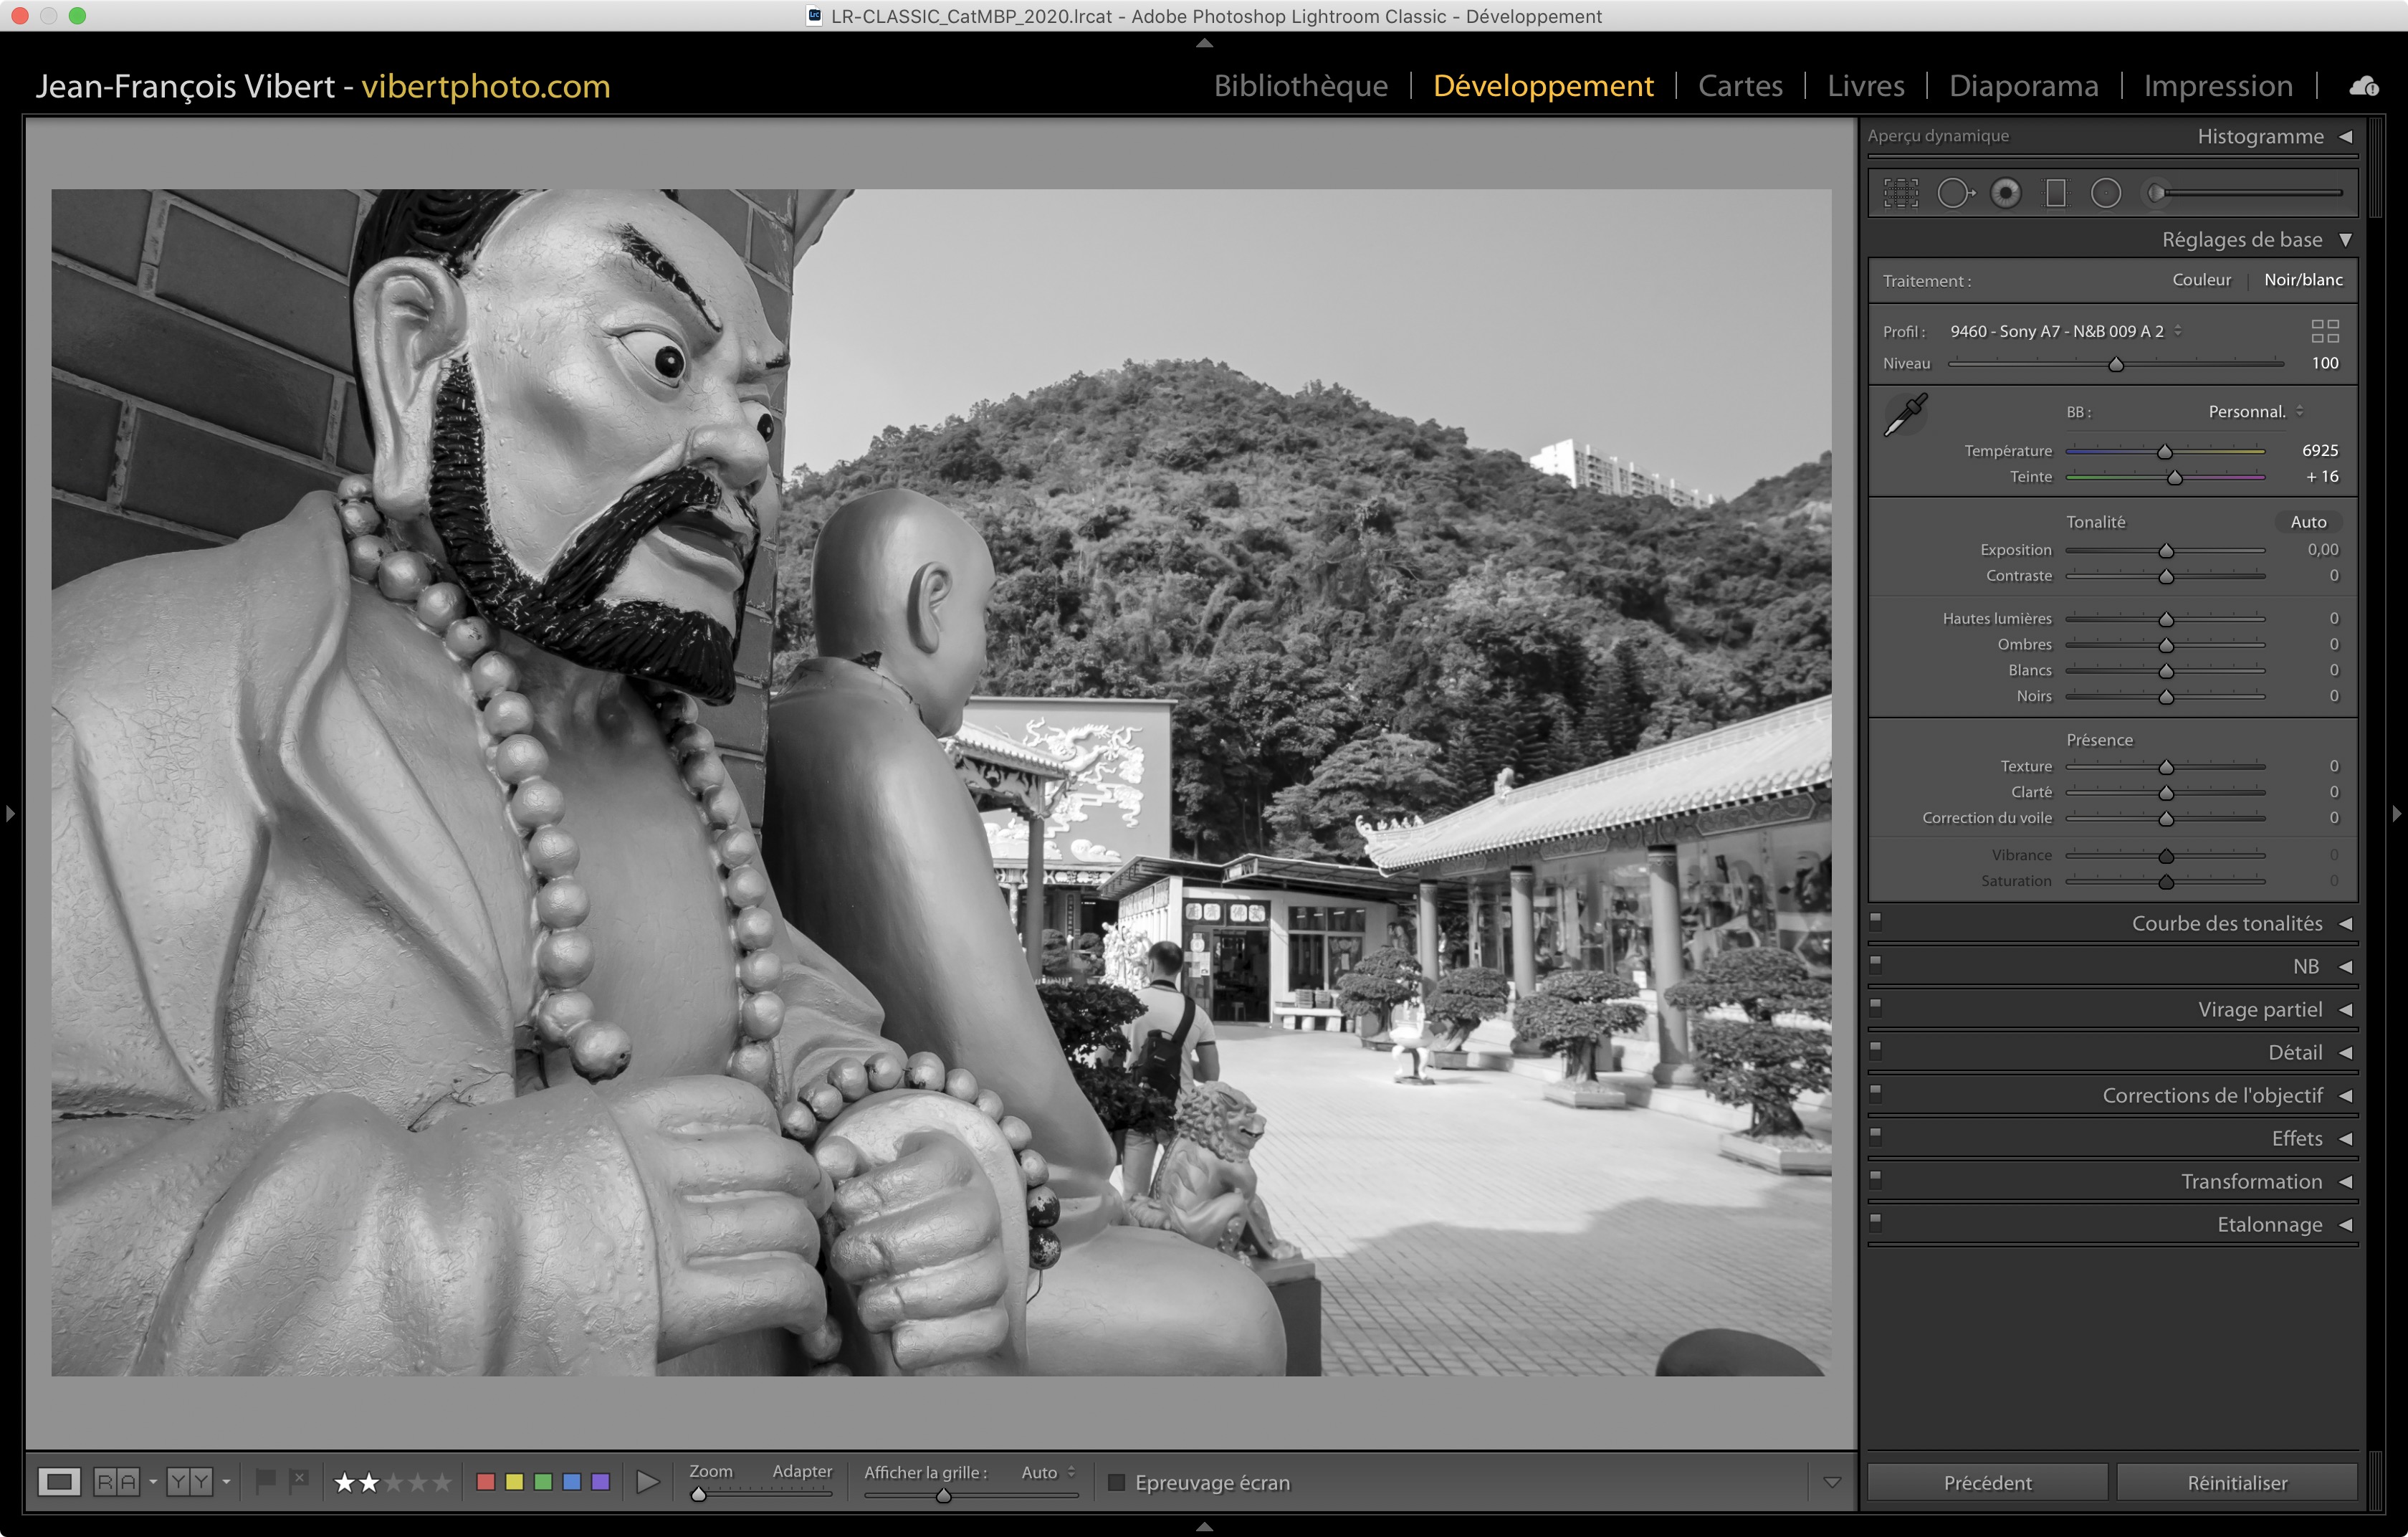Pick the Radial filter tool

[2105, 193]
